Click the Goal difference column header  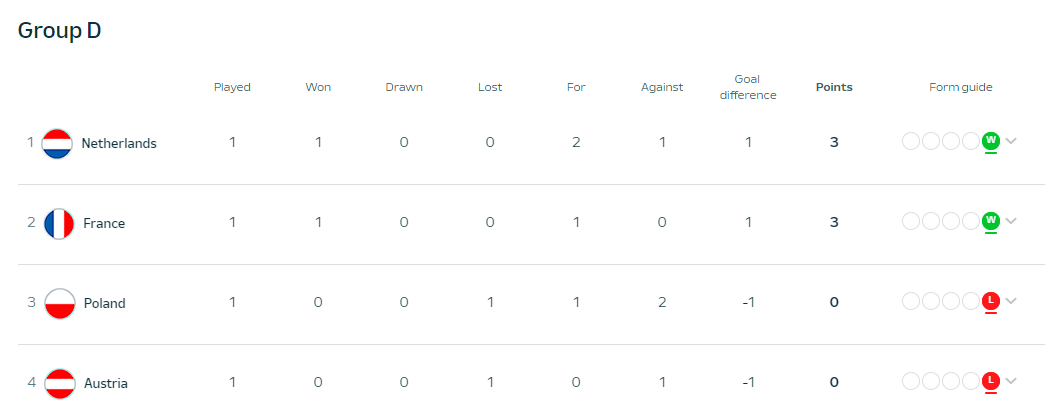point(748,87)
